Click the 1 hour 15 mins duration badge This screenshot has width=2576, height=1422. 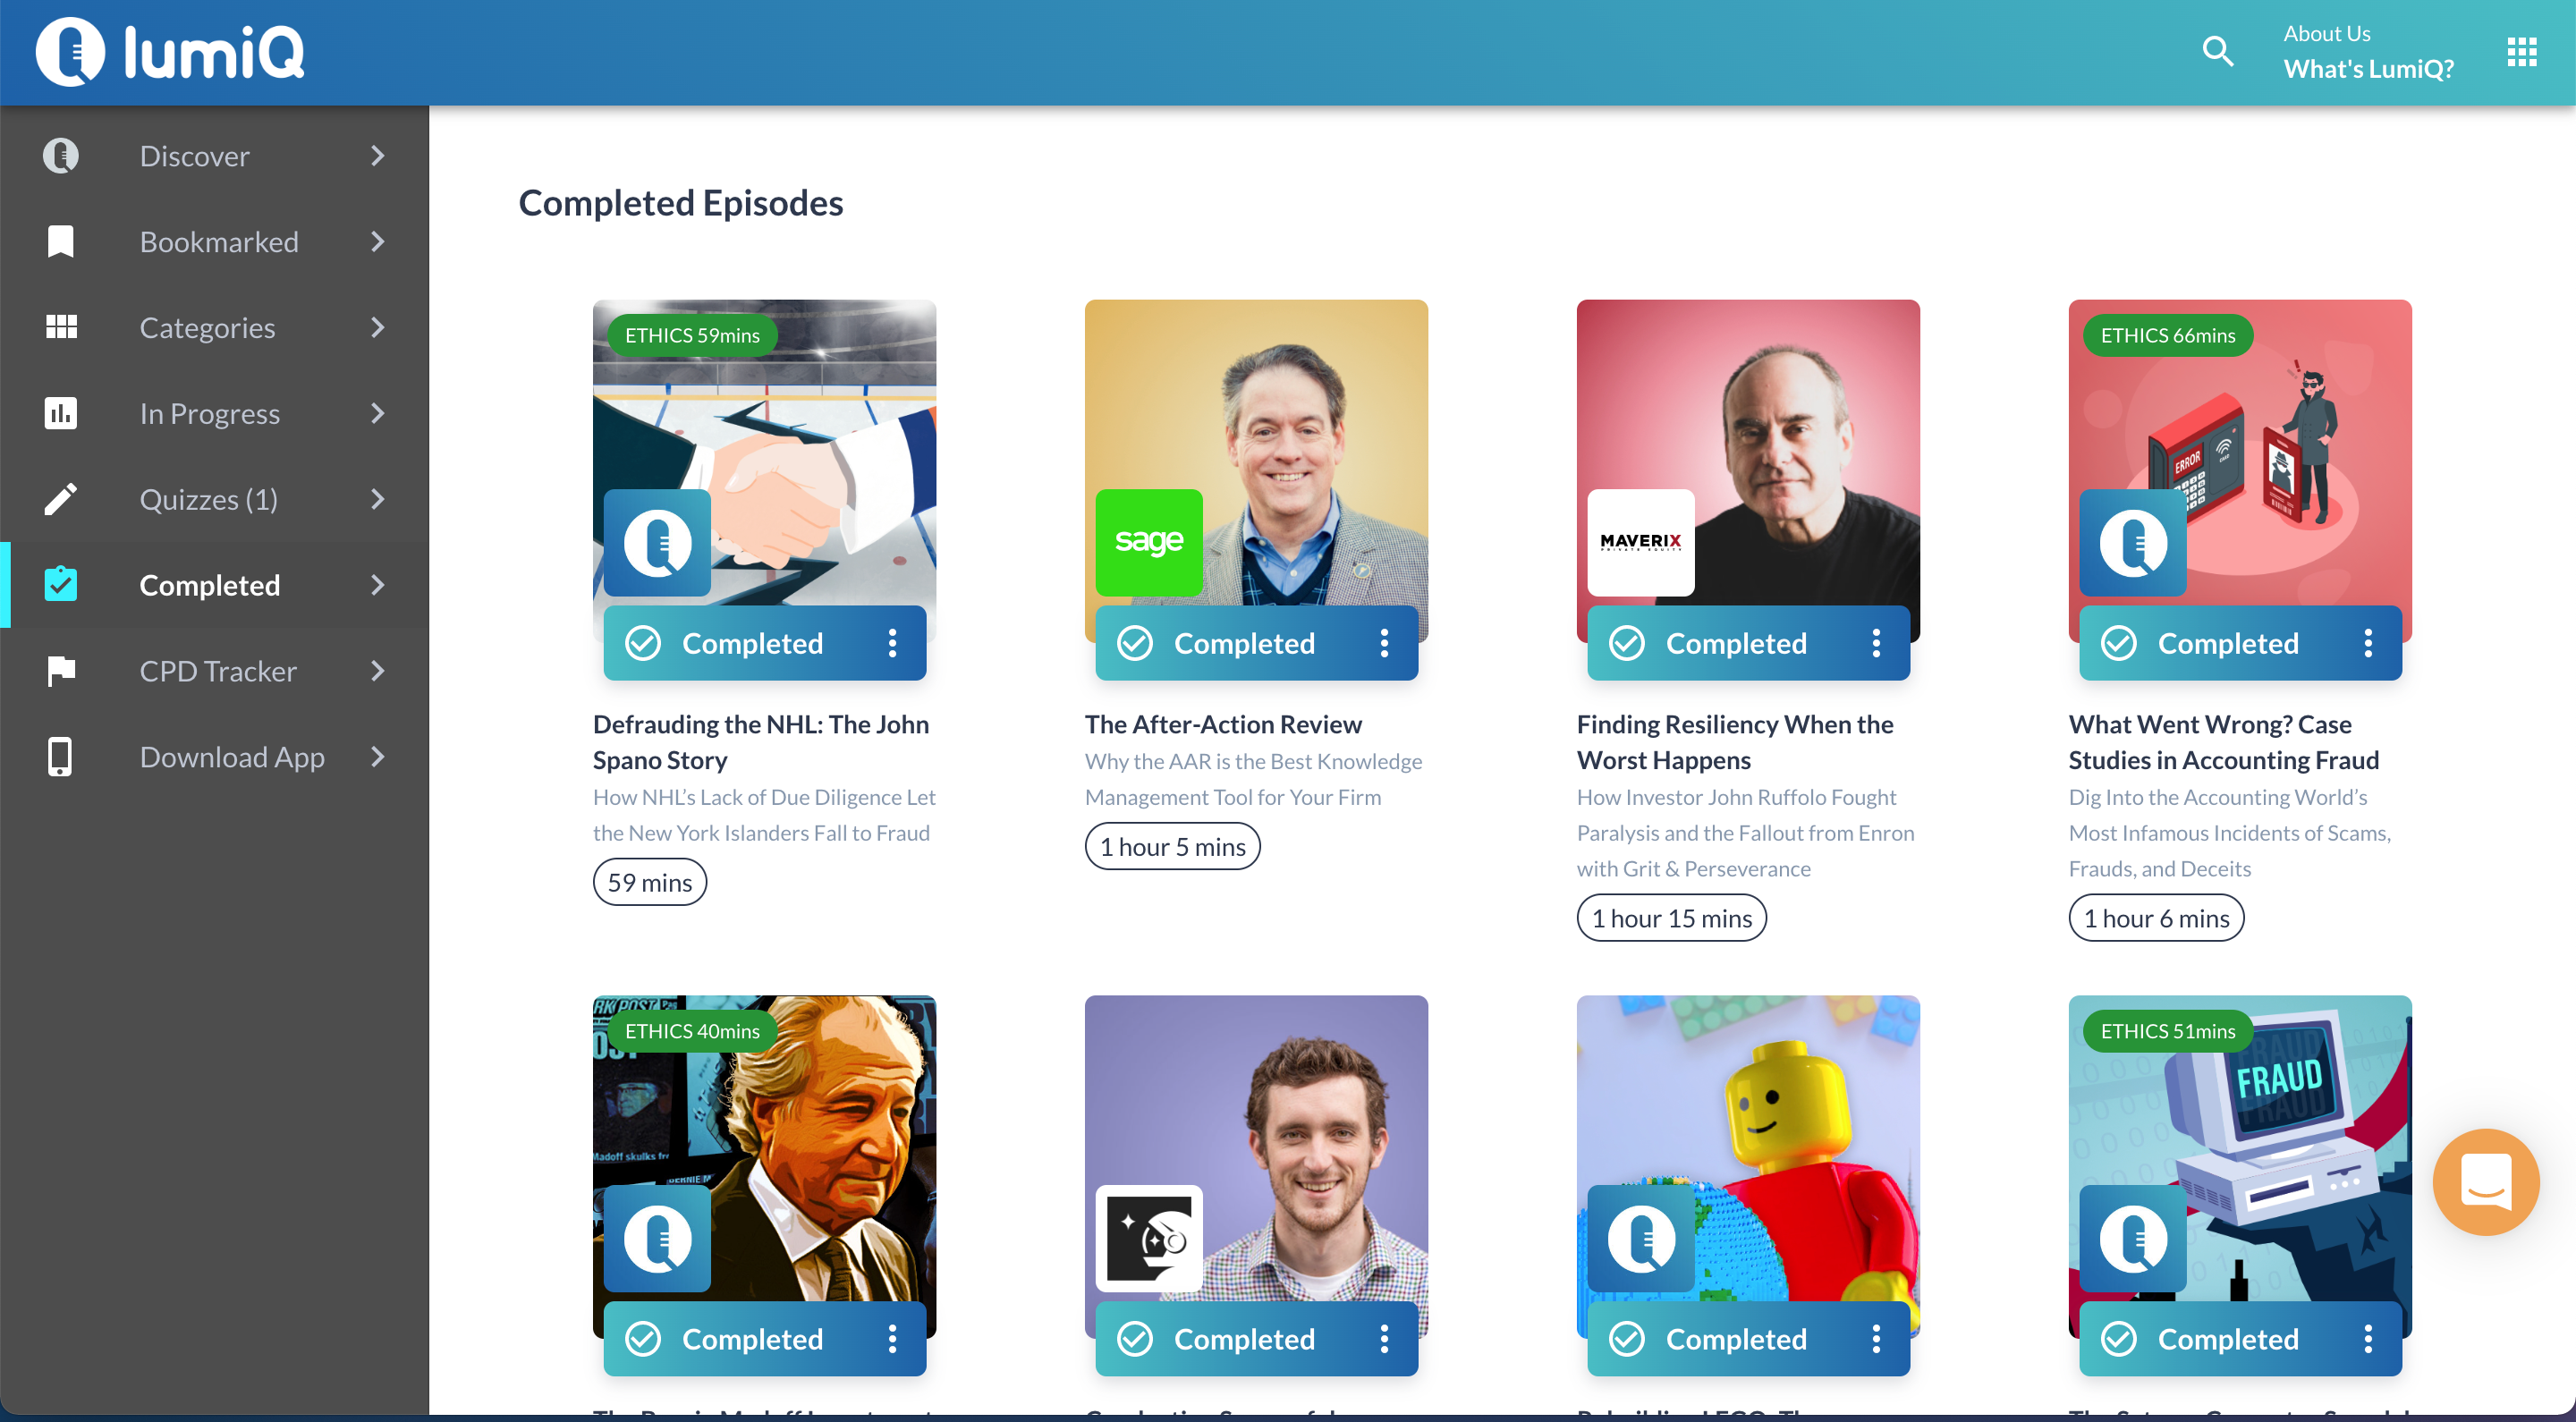1671,917
